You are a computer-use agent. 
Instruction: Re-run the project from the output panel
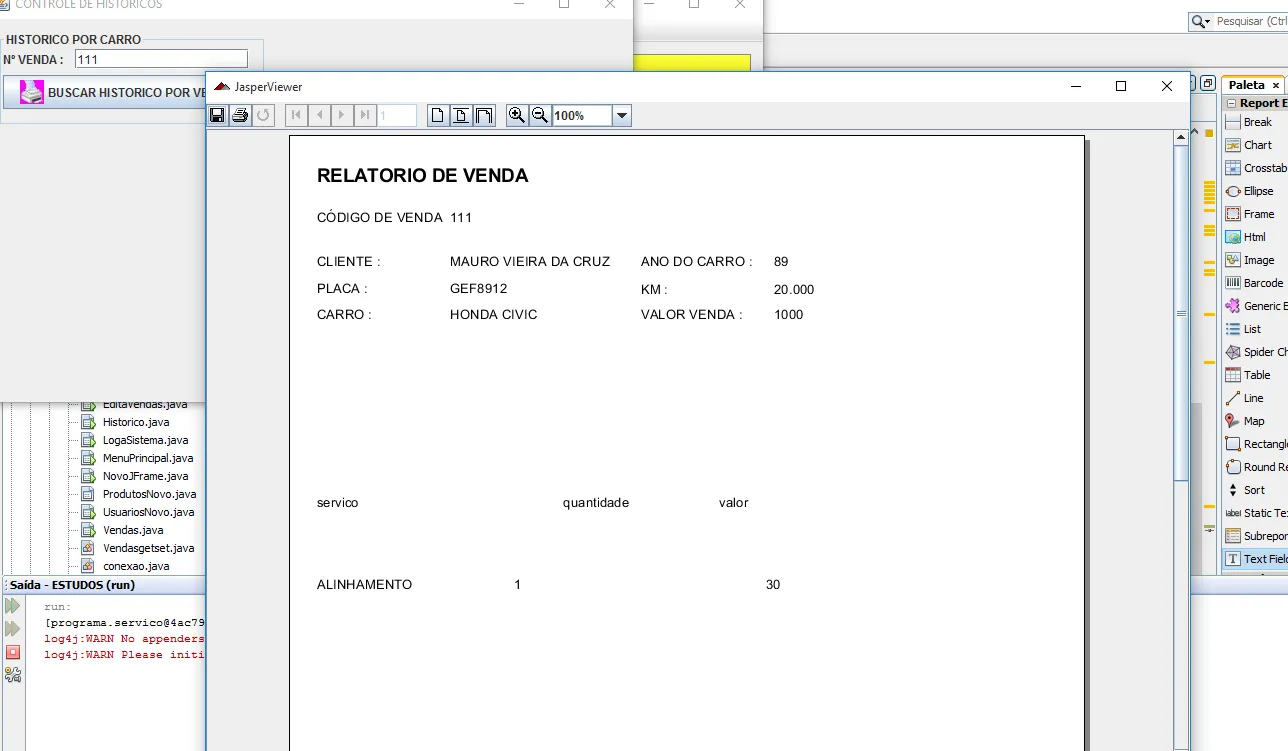coord(12,606)
